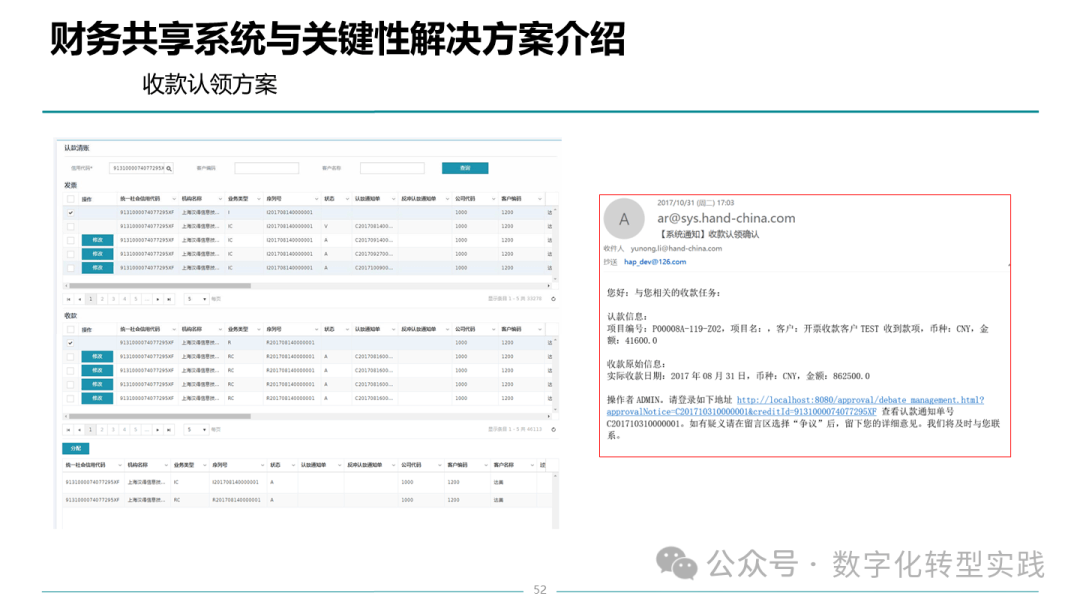Screen dimensions: 1080x608
Task: Select page 4 in 收款 table pager
Action: click(x=125, y=430)
